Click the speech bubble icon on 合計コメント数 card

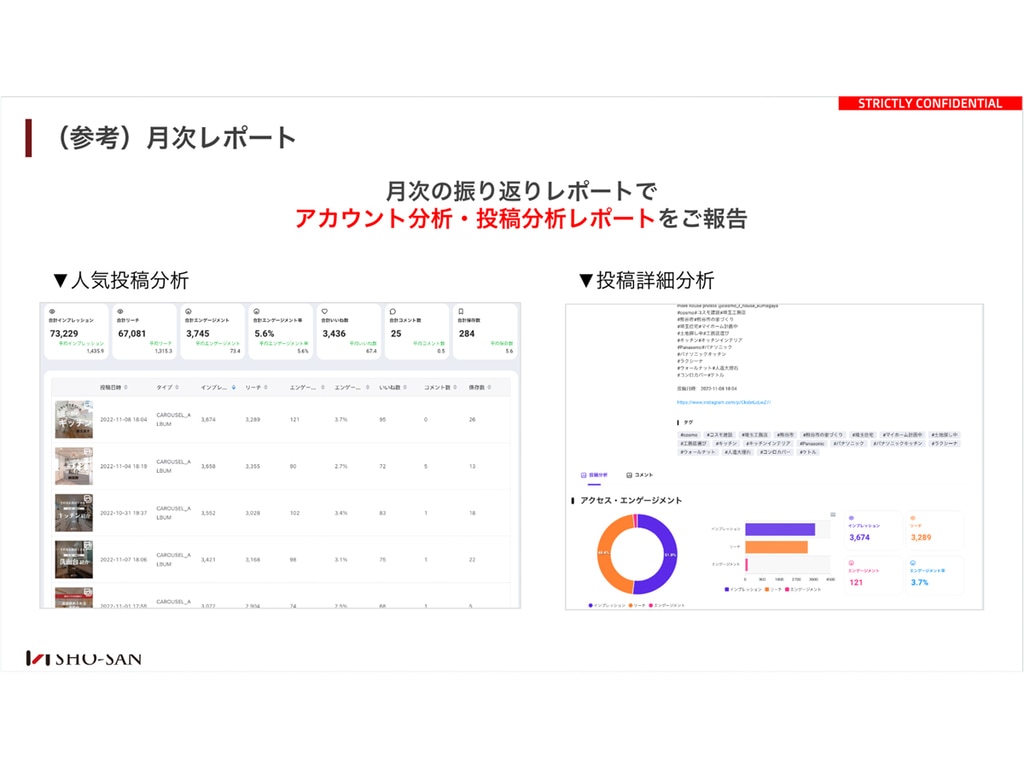[x=392, y=311]
